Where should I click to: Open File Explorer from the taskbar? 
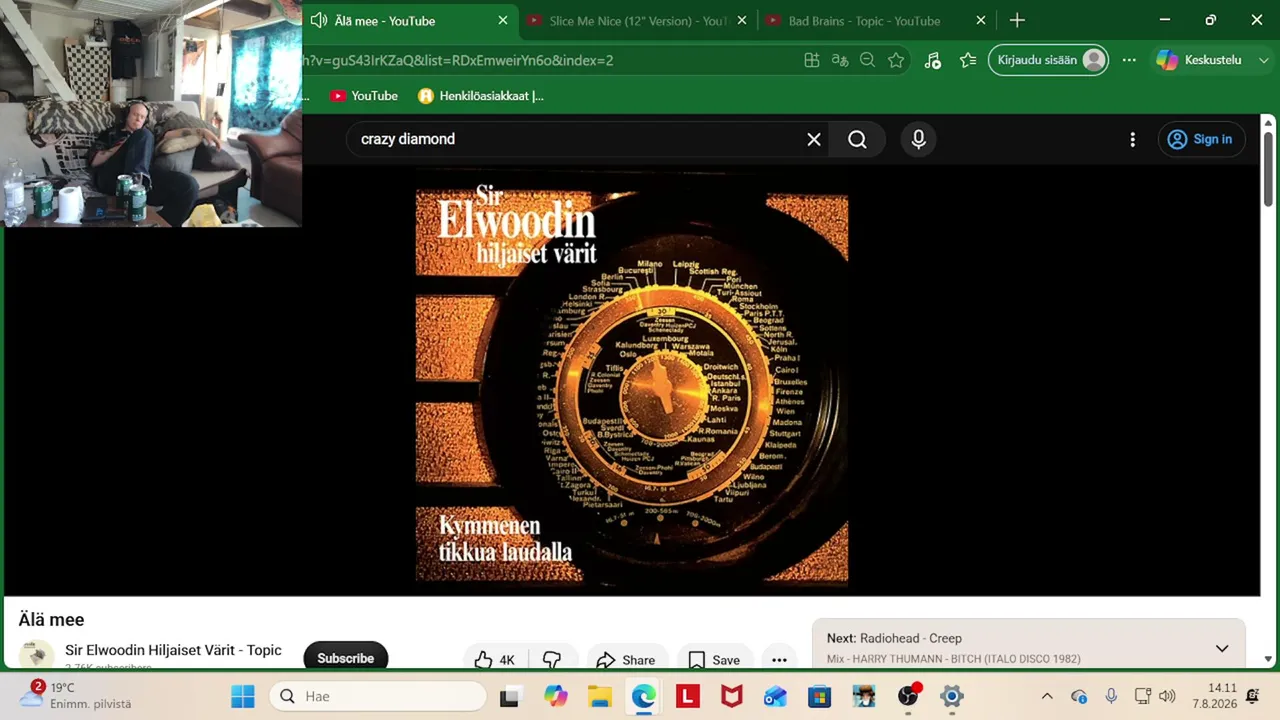click(599, 696)
